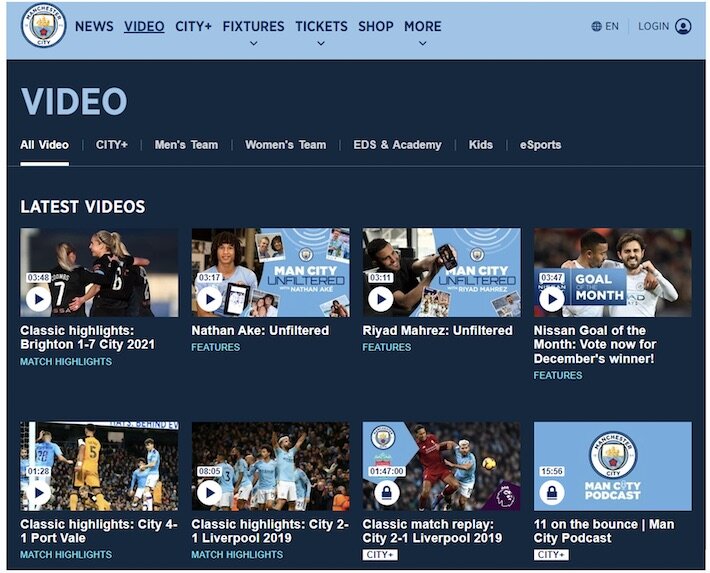Expand the TICKETS dropdown chevron
The image size is (710, 573).
(321, 43)
